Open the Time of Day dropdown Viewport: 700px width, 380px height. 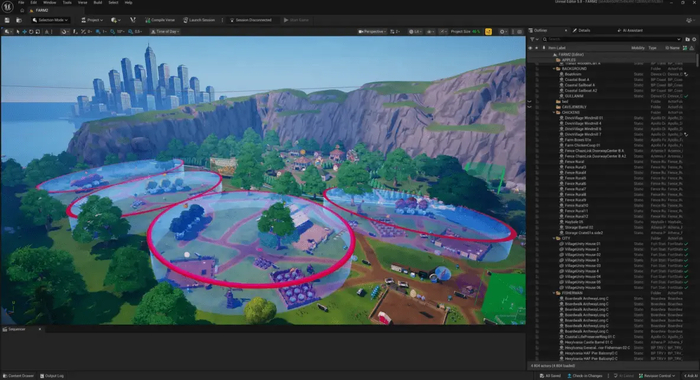(165, 32)
